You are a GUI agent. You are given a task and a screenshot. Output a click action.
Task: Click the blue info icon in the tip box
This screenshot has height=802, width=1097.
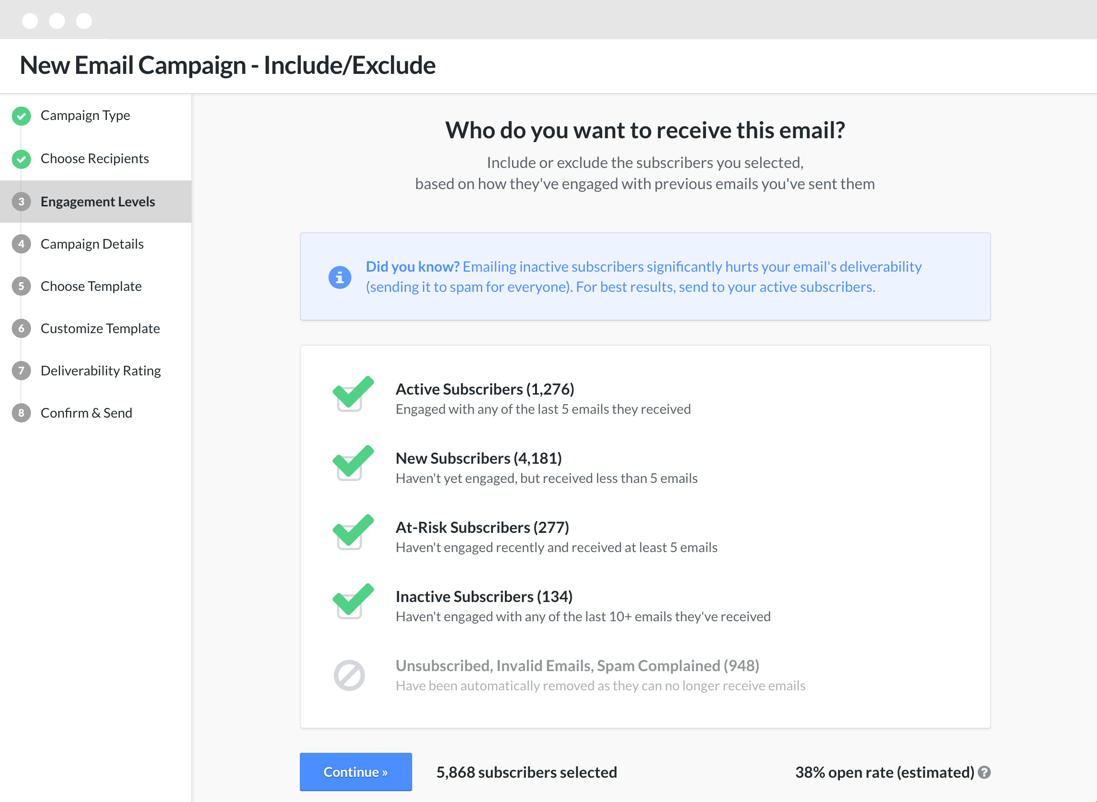(340, 277)
